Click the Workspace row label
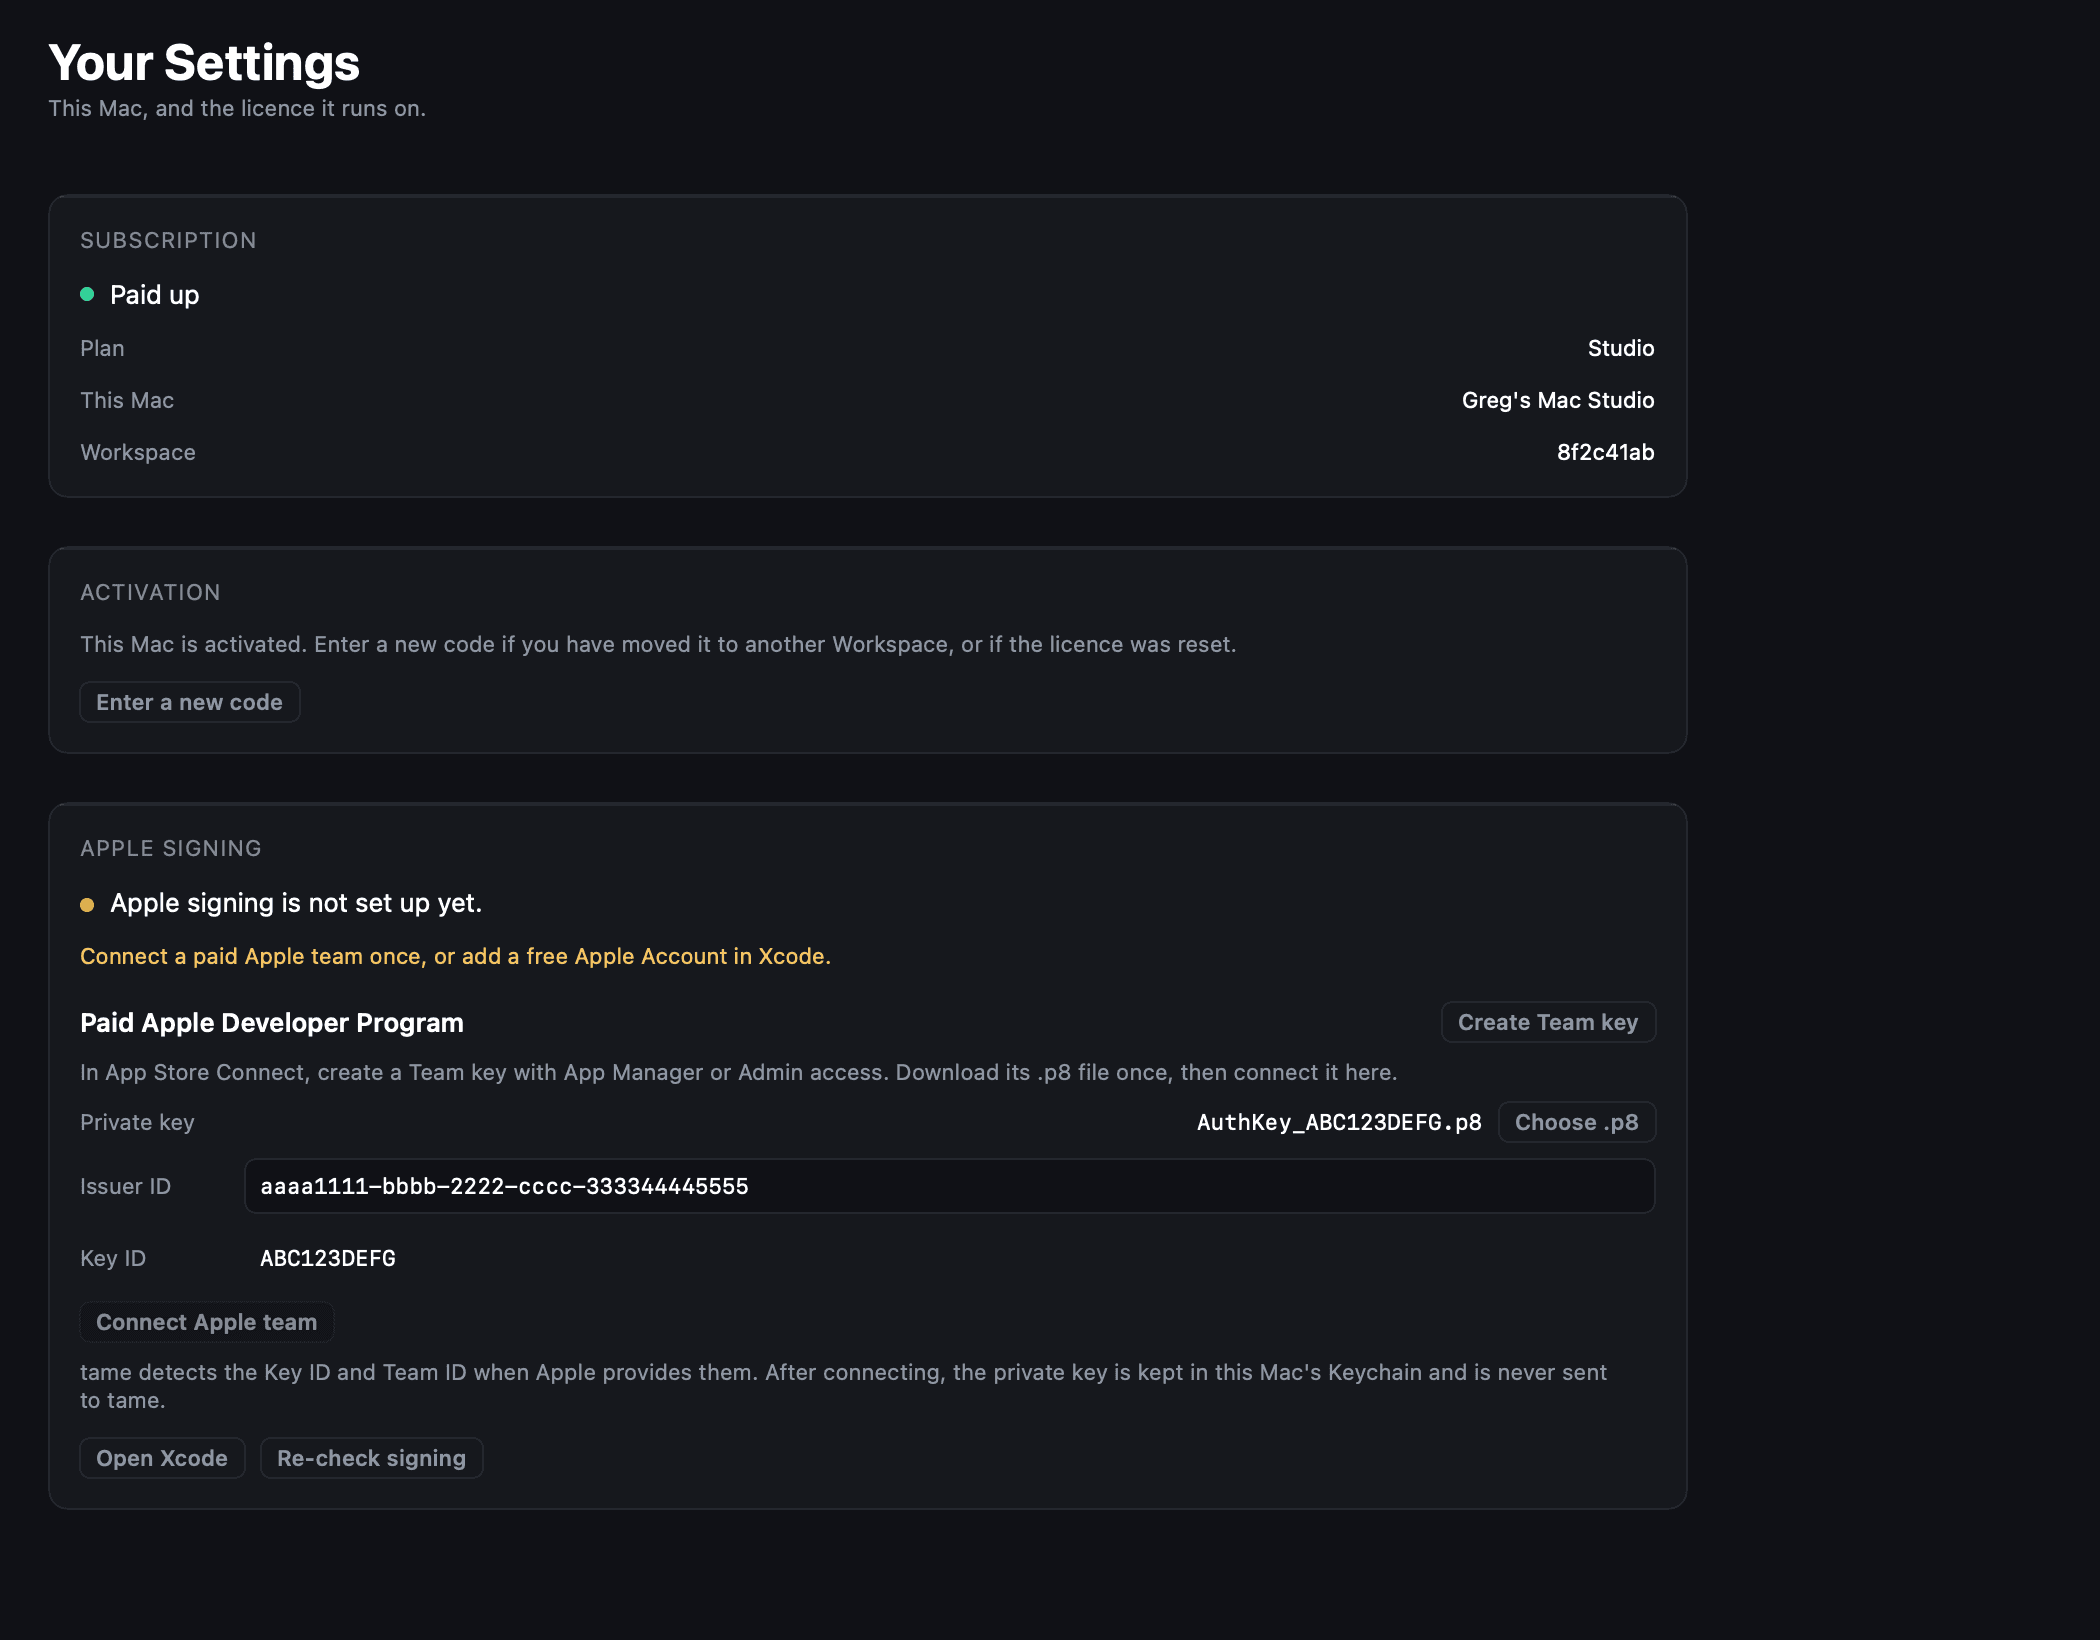 point(138,452)
